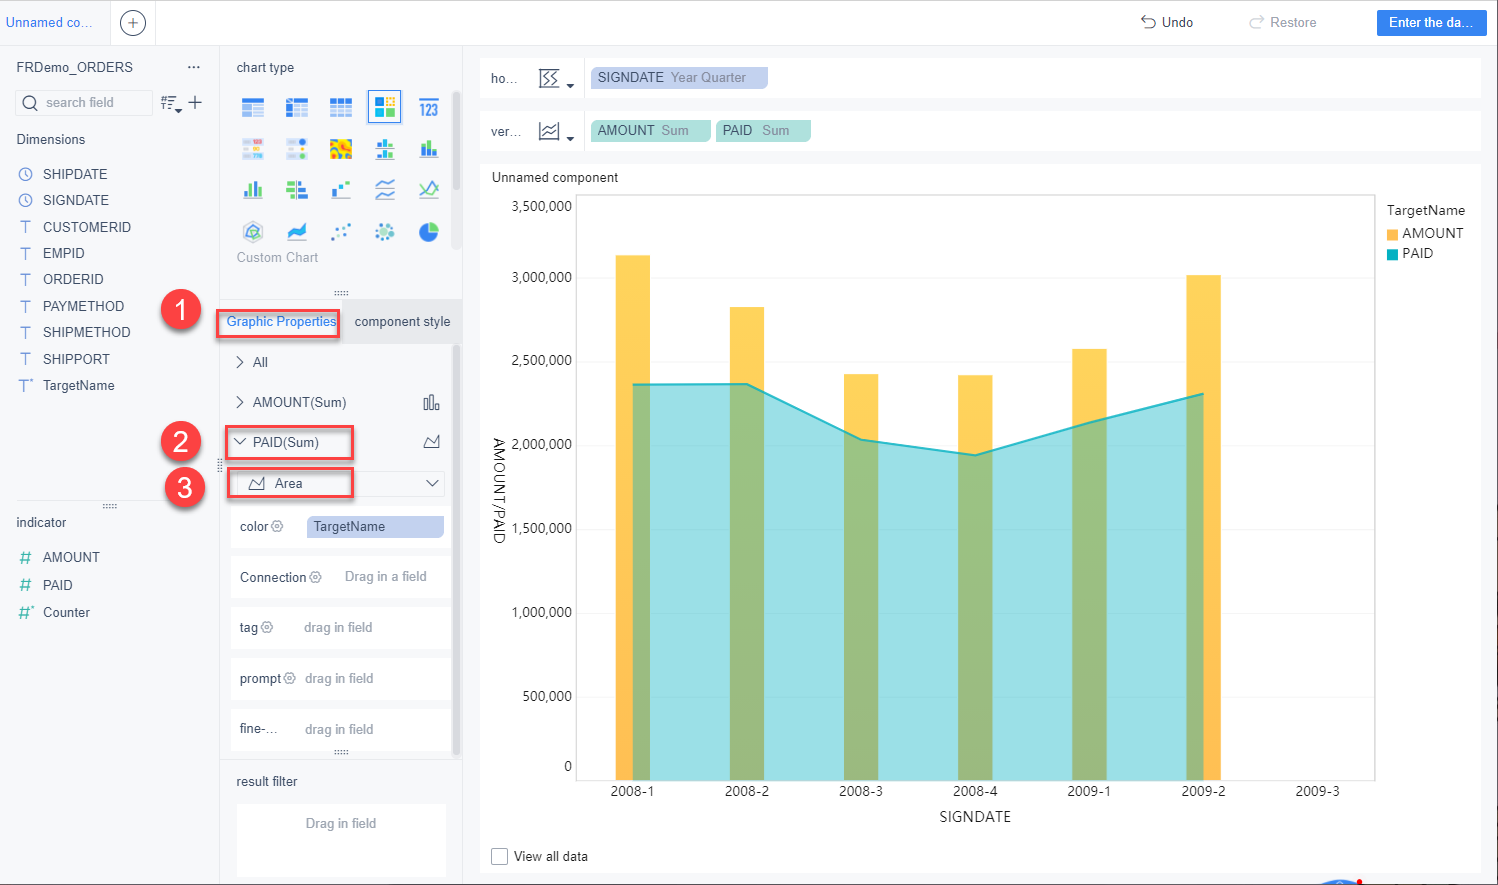Click the Restore button
The height and width of the screenshot is (885, 1498).
1283,22
